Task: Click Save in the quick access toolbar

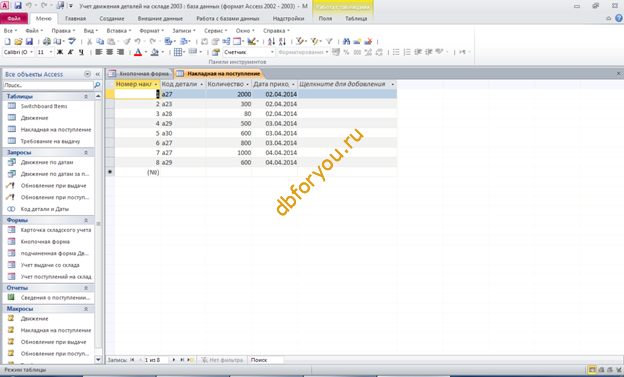Action: click(18, 6)
